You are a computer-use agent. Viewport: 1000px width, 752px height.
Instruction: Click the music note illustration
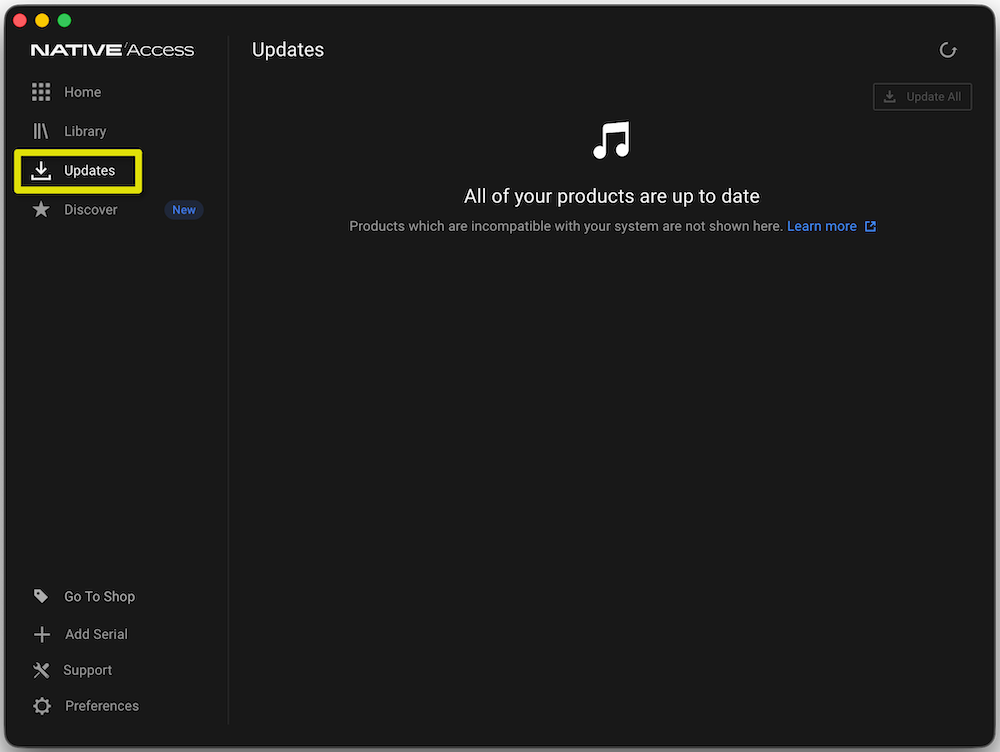[611, 141]
